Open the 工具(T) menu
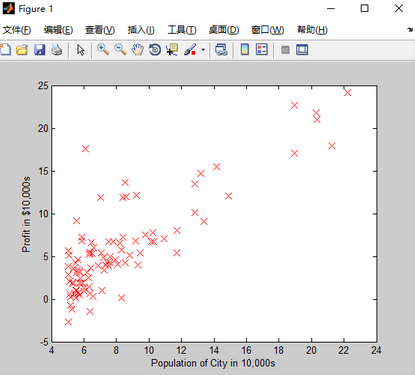 182,30
